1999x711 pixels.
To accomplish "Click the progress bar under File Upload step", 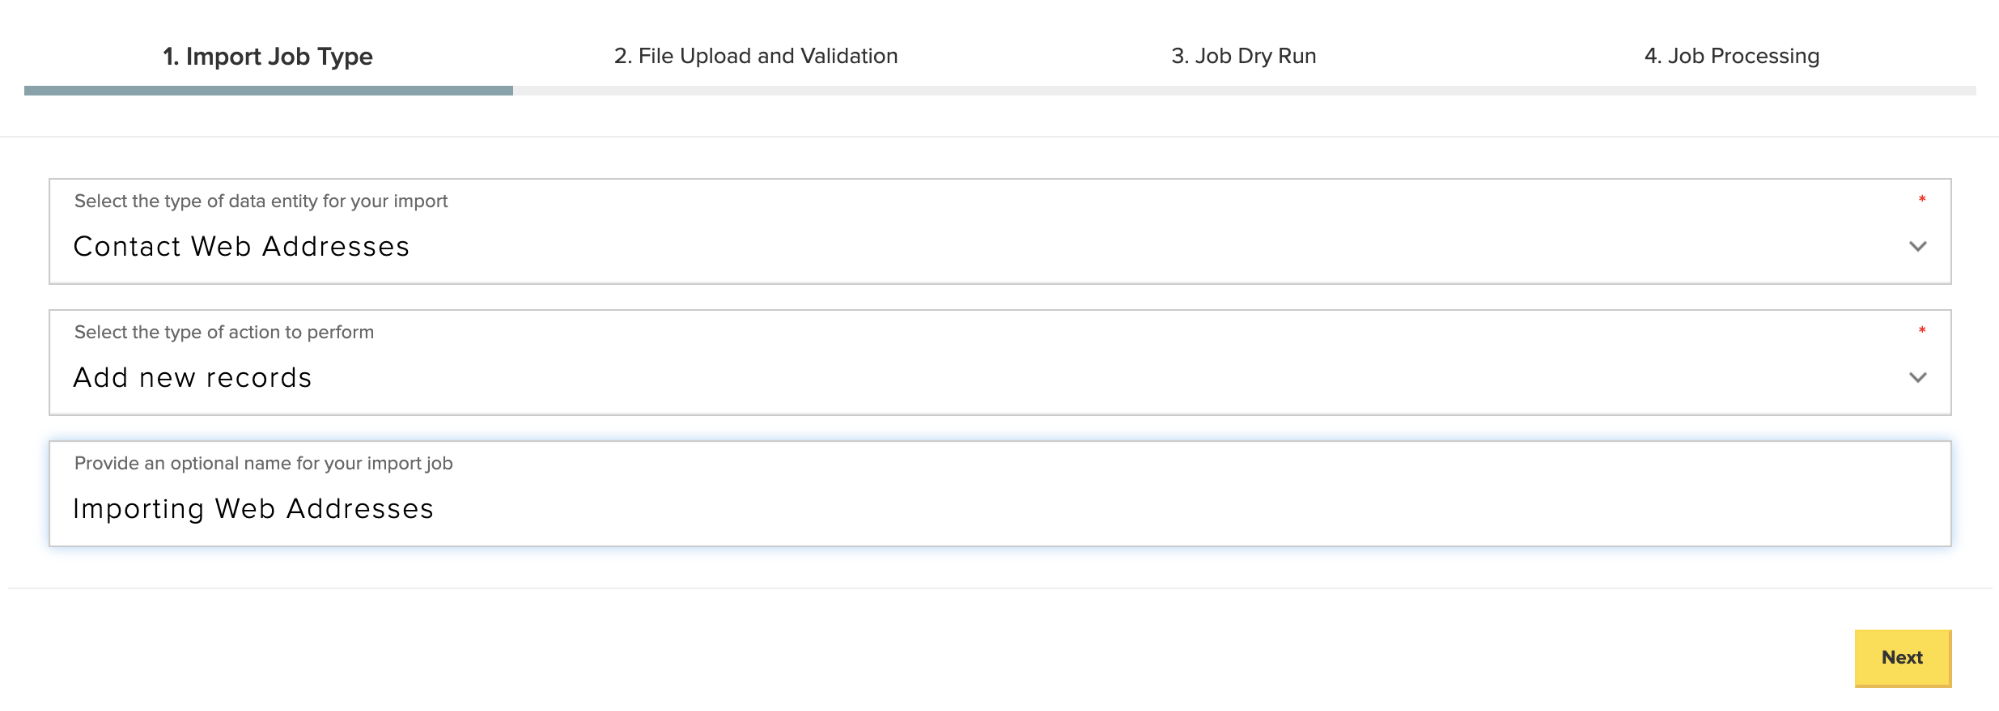I will 756,91.
